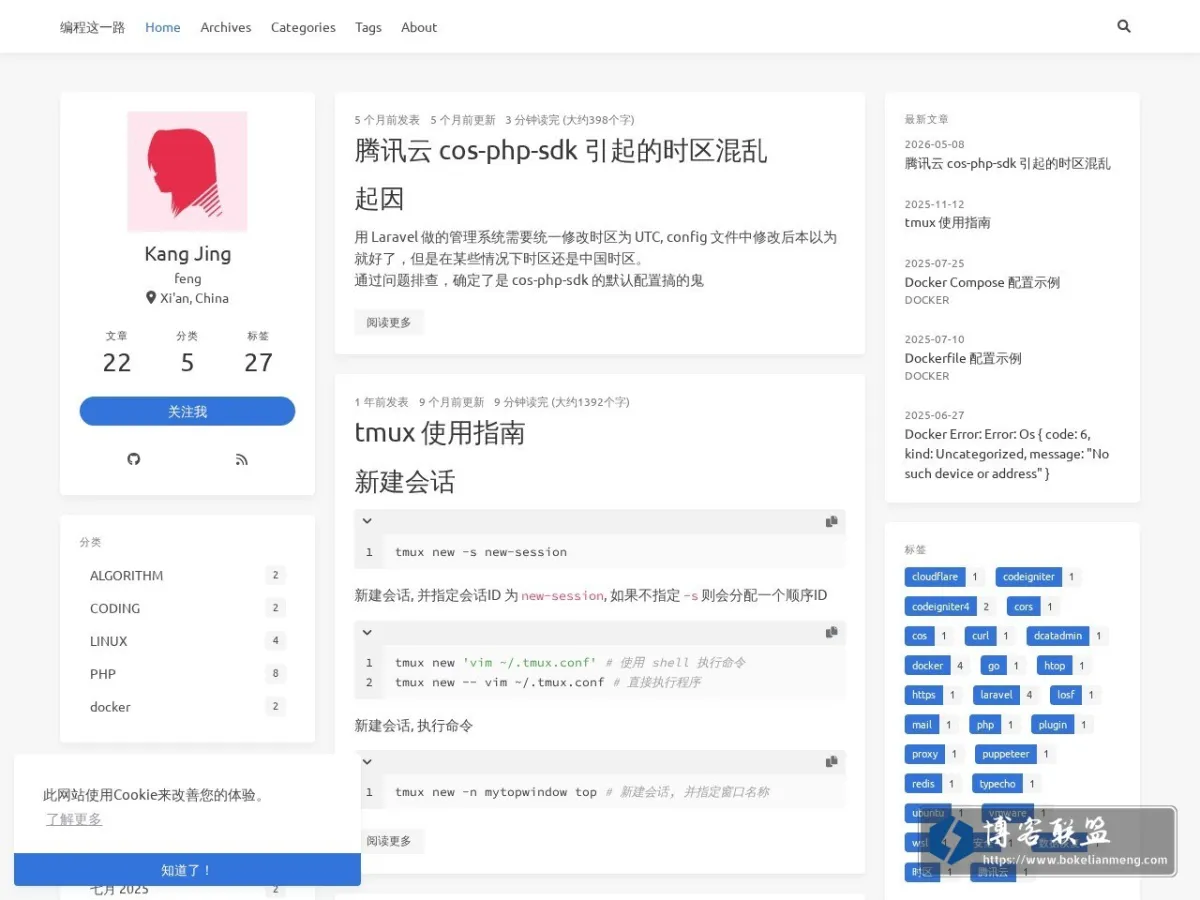The width and height of the screenshot is (1200, 900).
Task: Select the cloudflare tag
Action: click(x=935, y=577)
